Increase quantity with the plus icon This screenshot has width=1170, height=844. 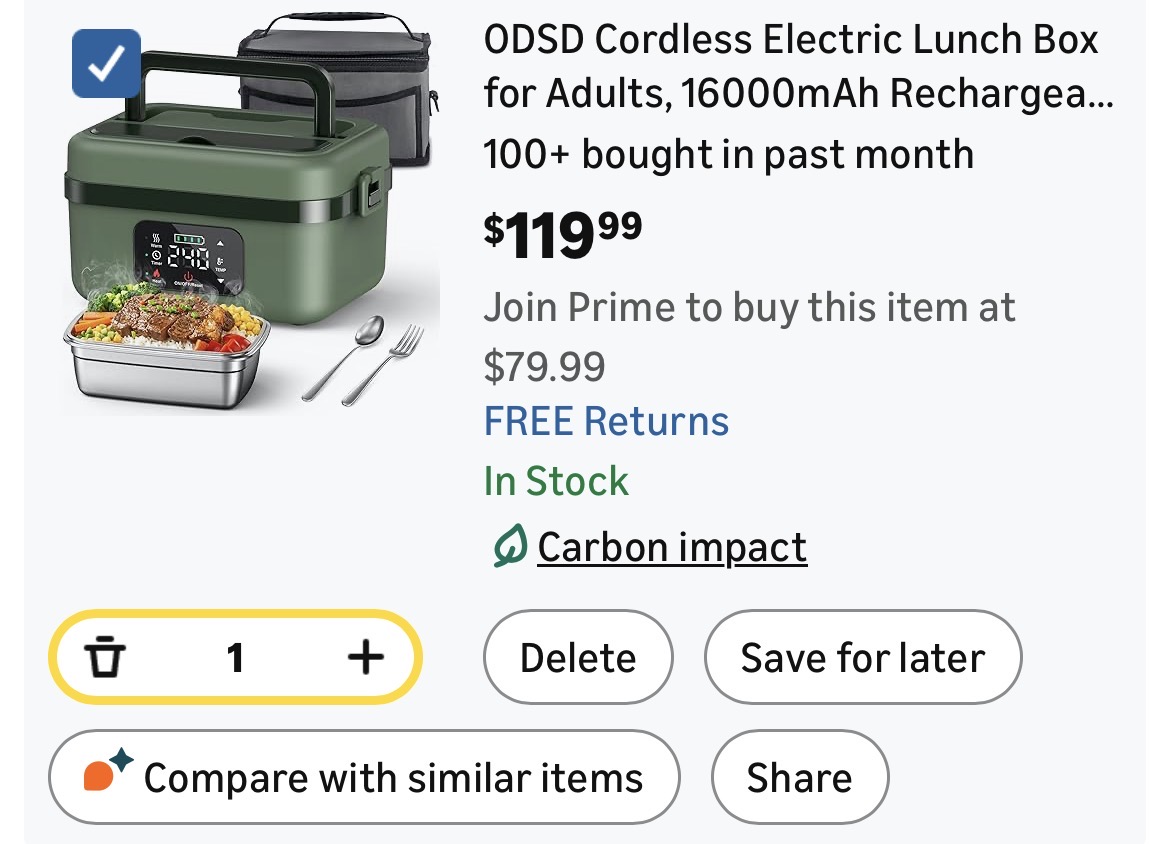coord(365,658)
